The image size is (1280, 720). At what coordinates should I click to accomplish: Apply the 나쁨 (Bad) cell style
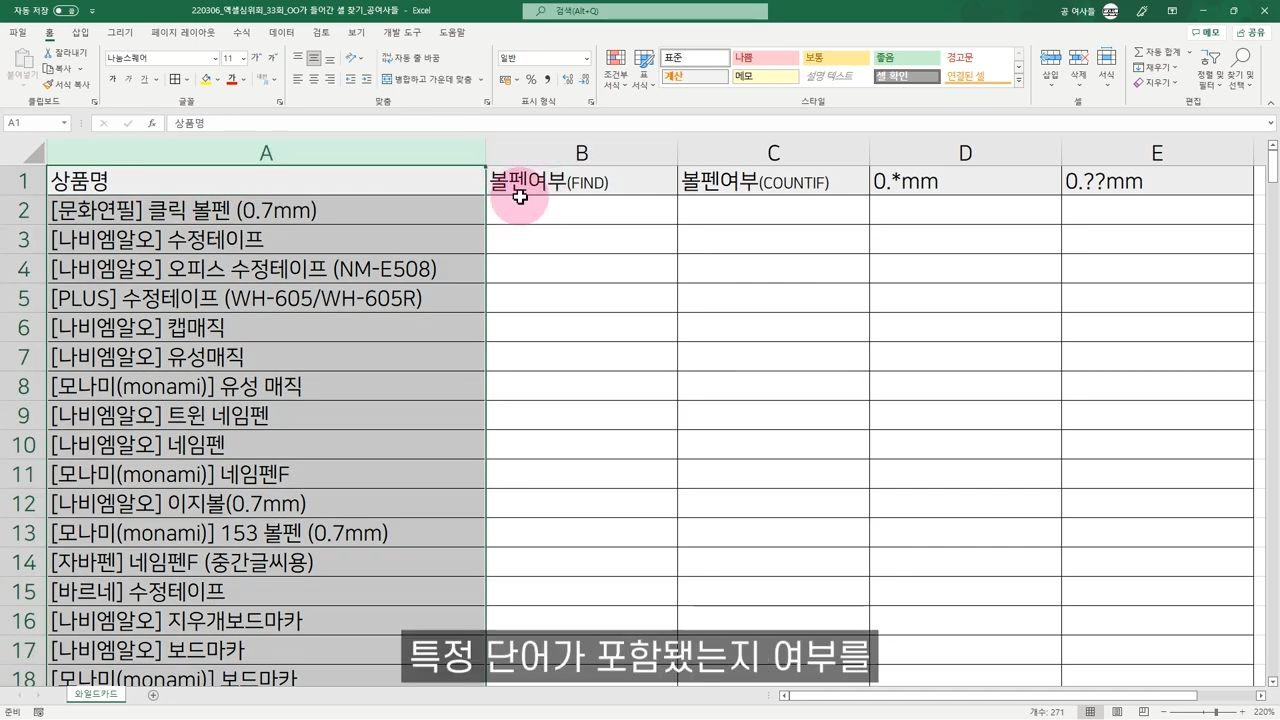[x=765, y=58]
